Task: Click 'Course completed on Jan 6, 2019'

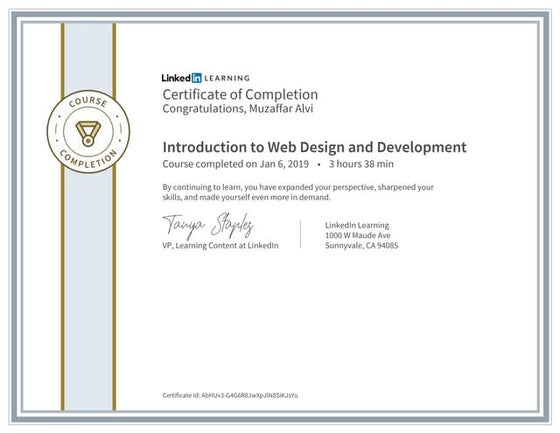Action: coord(235,164)
